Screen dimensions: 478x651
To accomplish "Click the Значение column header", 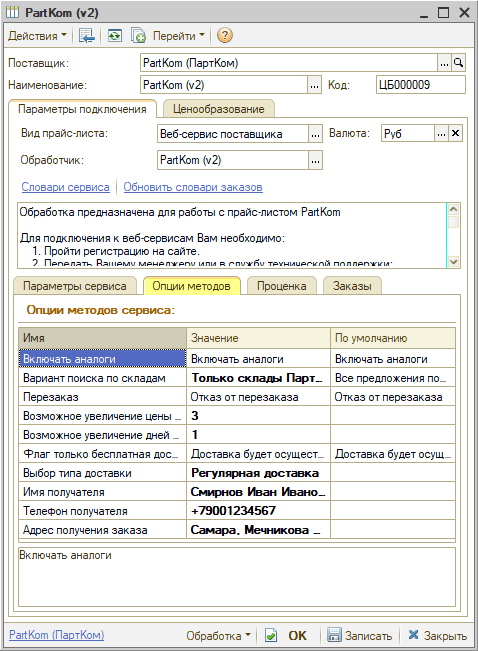I will [258, 338].
